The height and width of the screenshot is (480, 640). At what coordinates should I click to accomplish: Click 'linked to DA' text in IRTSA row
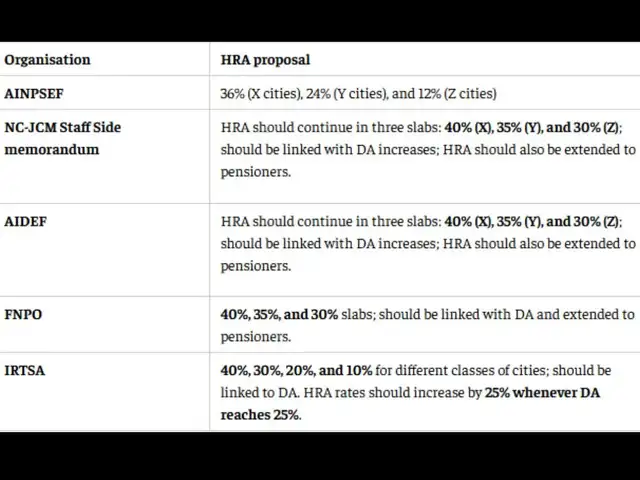coord(260,393)
